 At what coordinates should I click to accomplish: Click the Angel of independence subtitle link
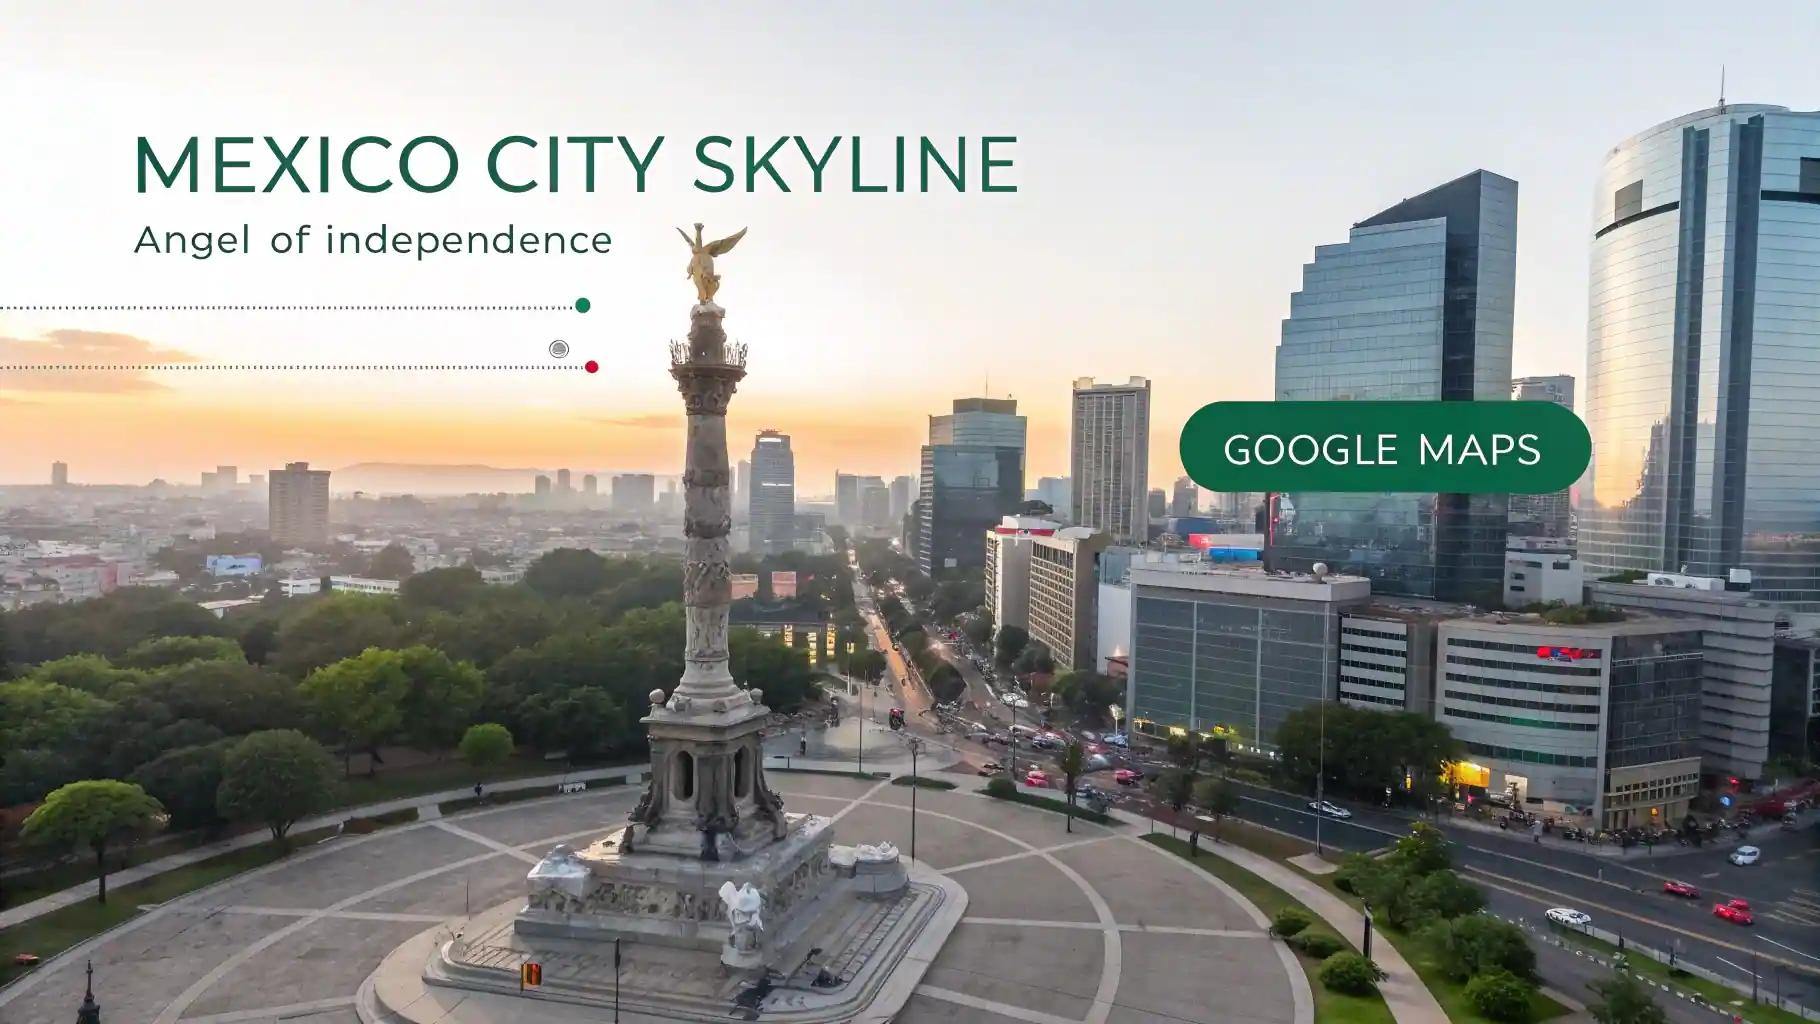(x=371, y=240)
